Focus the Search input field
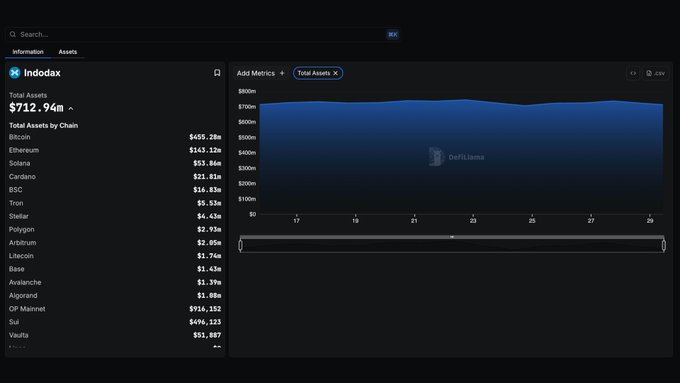The height and width of the screenshot is (383, 680). 203,34
